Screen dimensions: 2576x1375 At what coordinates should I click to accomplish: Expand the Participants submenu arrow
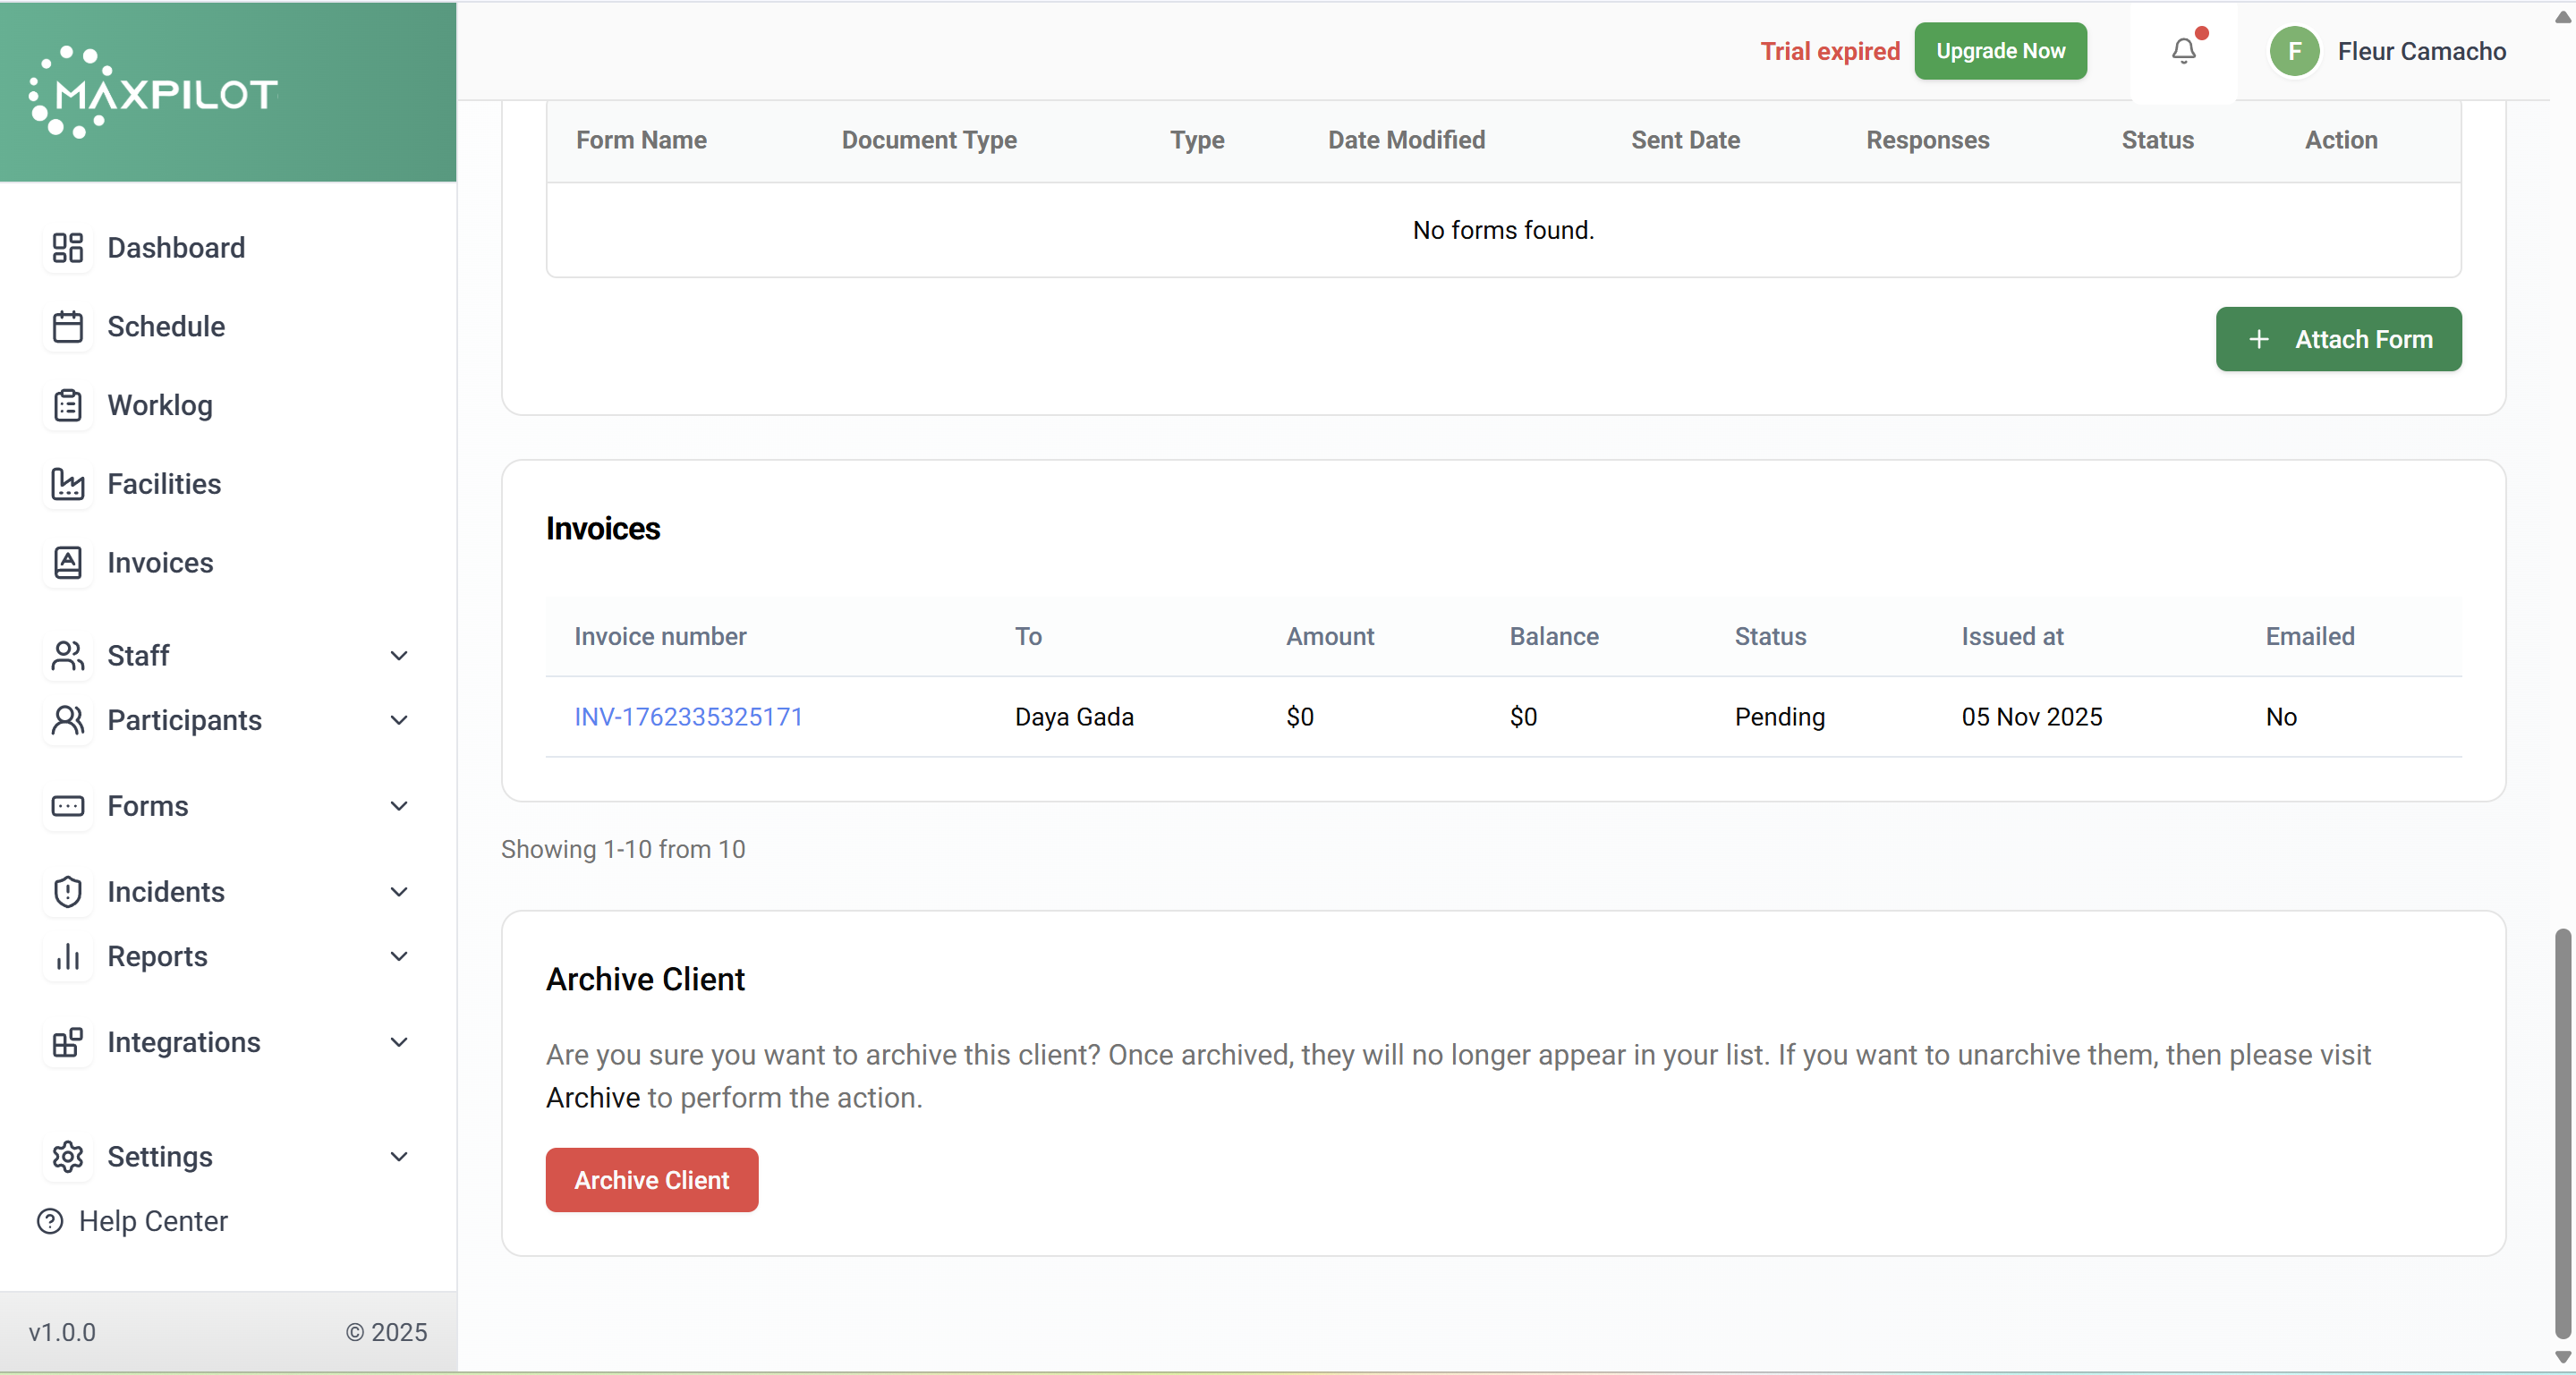[398, 720]
